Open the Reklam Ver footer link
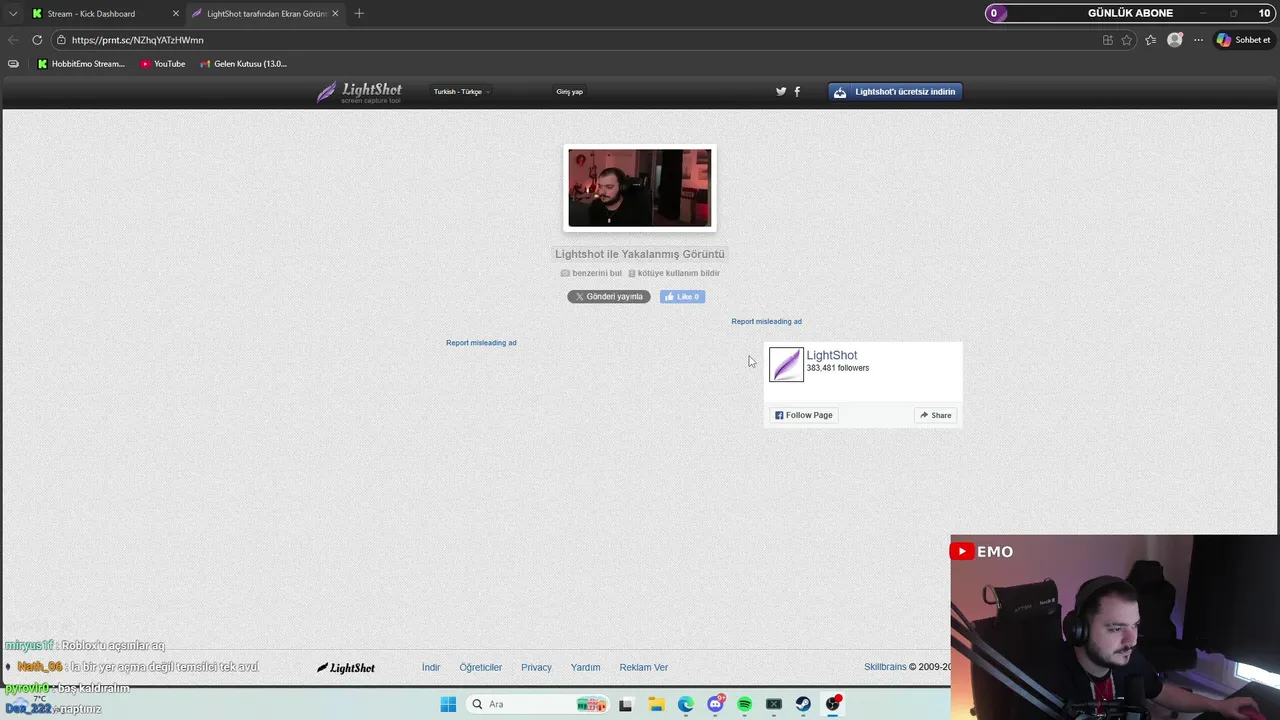1280x720 pixels. click(x=644, y=667)
